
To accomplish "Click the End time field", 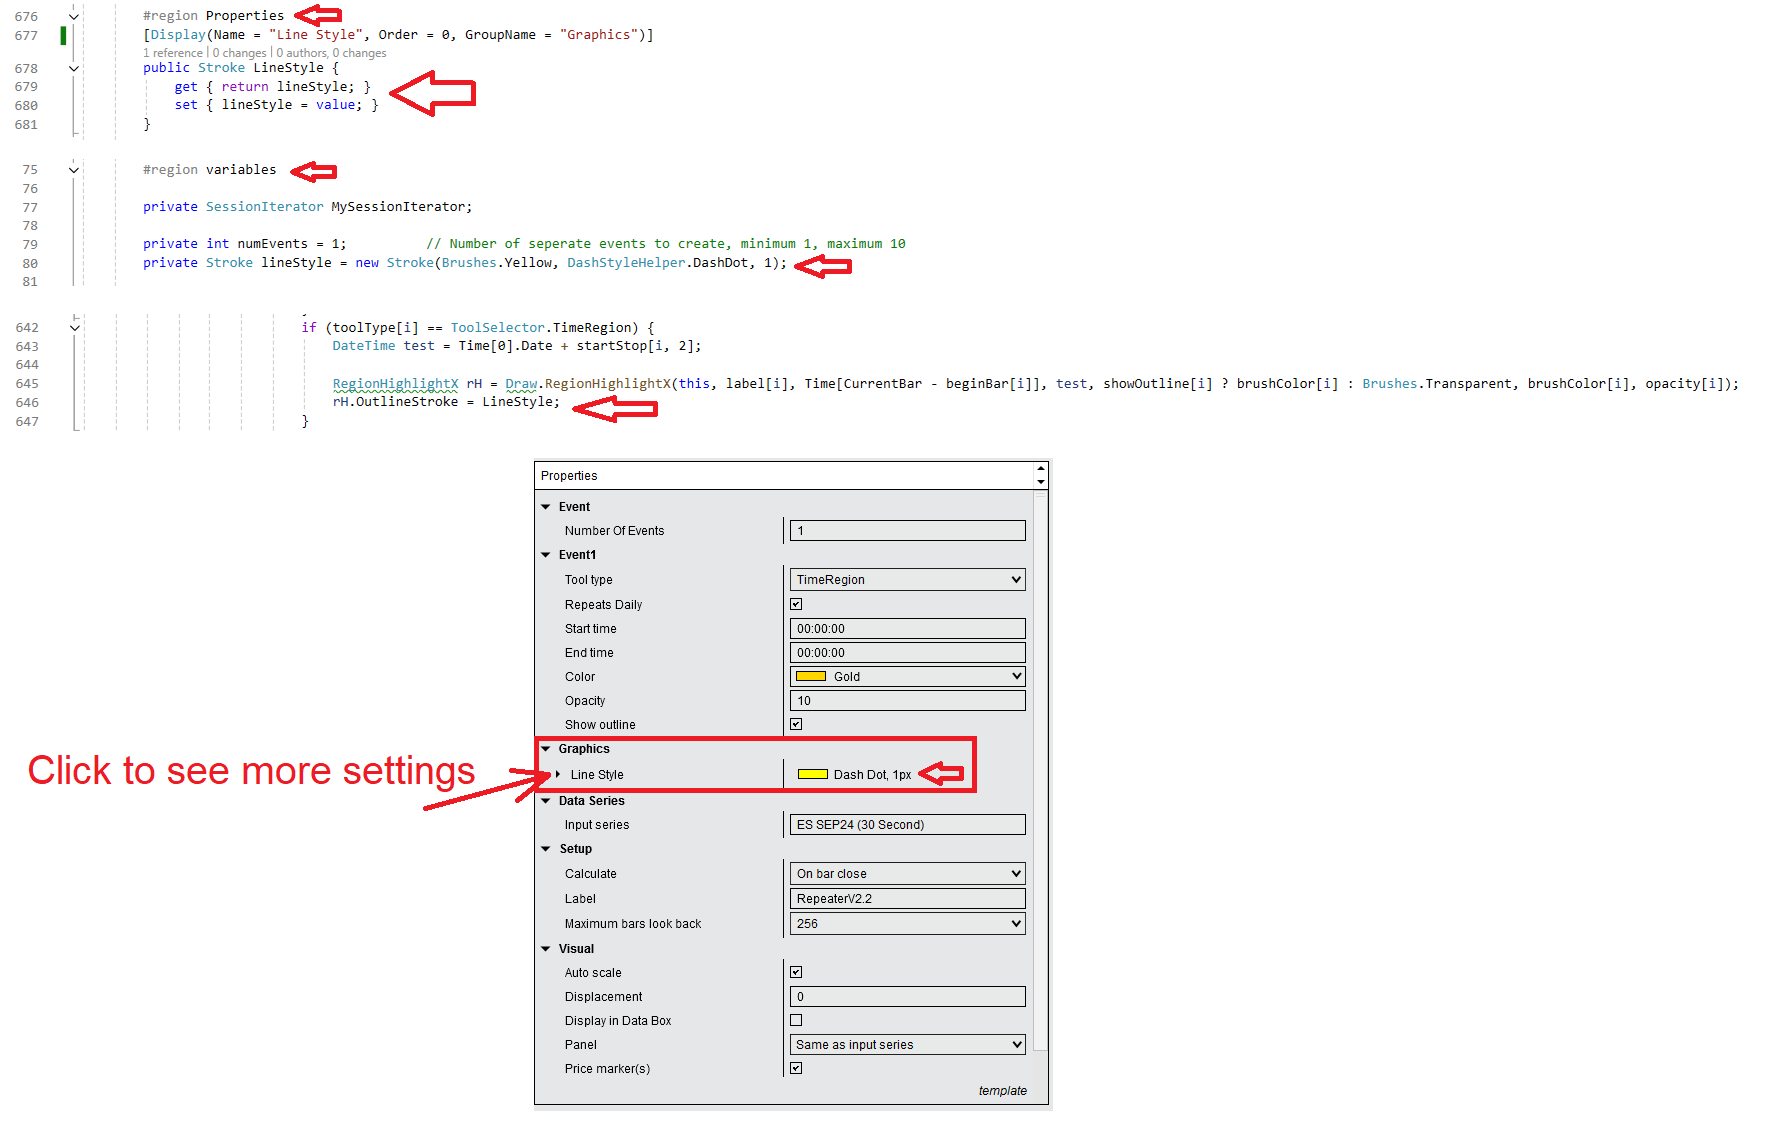I will pos(907,653).
